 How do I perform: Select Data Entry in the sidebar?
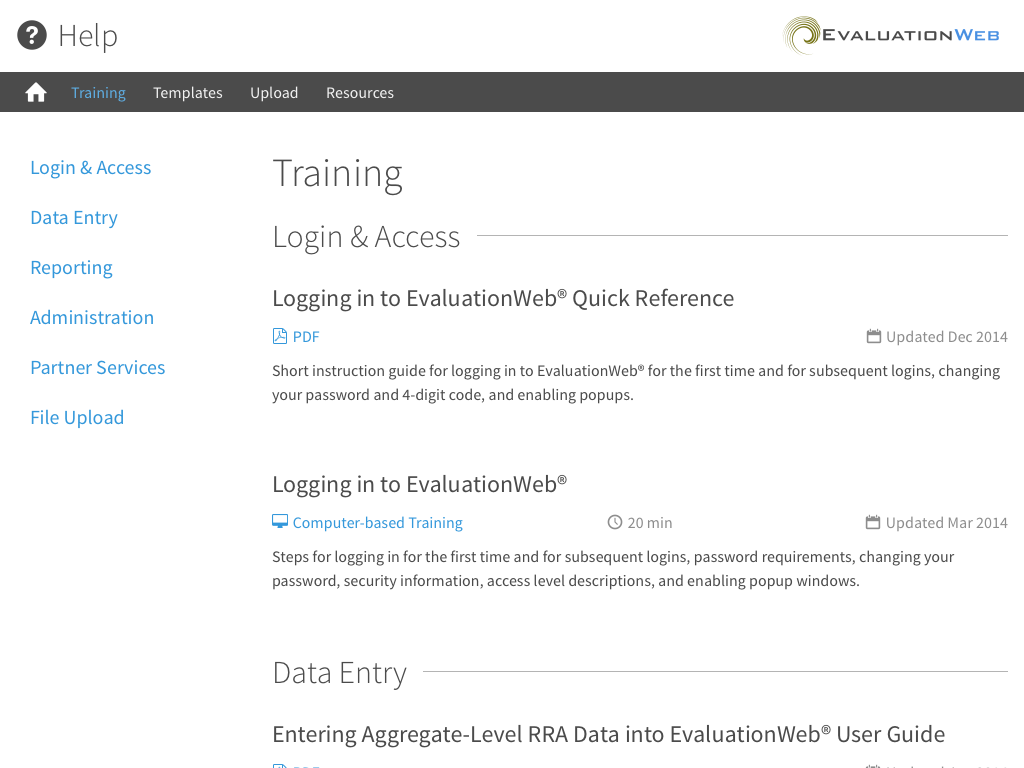pos(74,217)
